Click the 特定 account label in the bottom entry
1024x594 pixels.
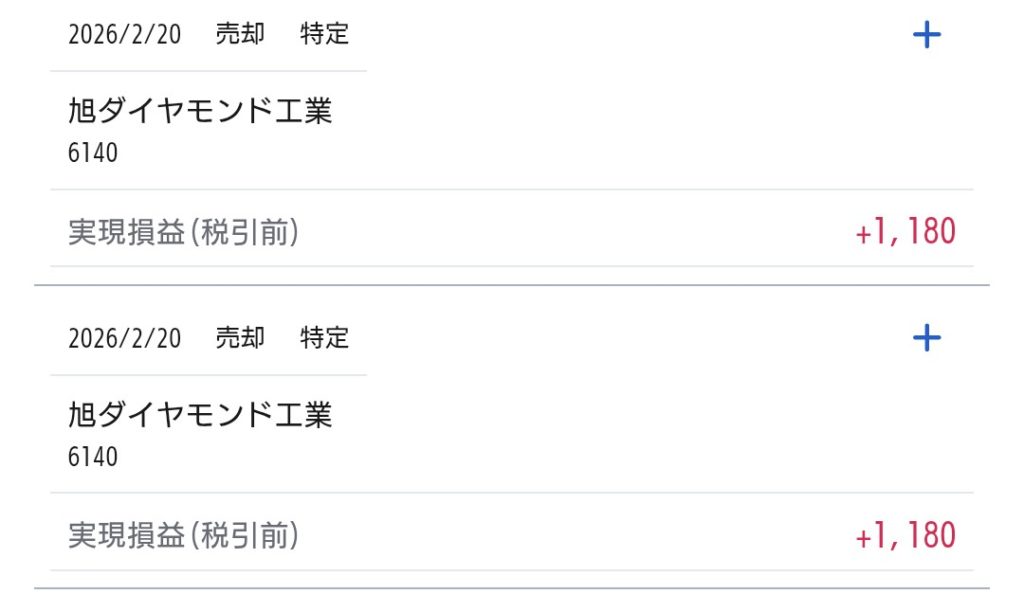pyautogui.click(x=325, y=338)
